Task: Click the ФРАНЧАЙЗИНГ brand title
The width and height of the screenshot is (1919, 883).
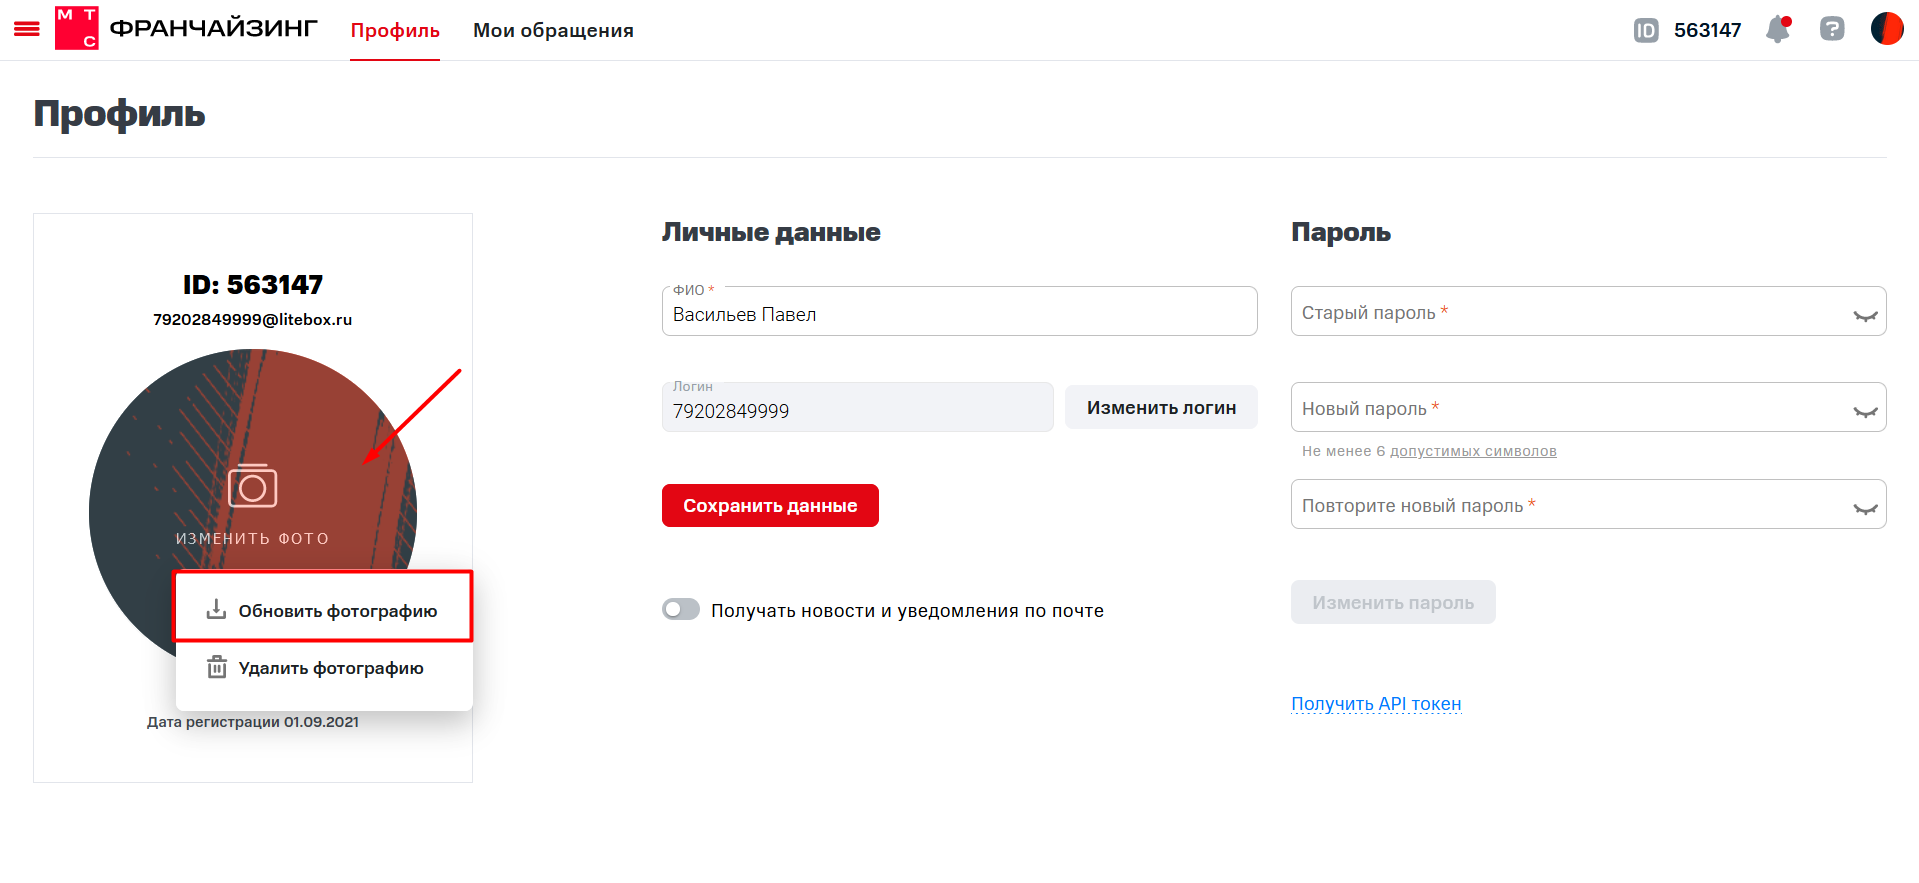Action: (x=213, y=29)
